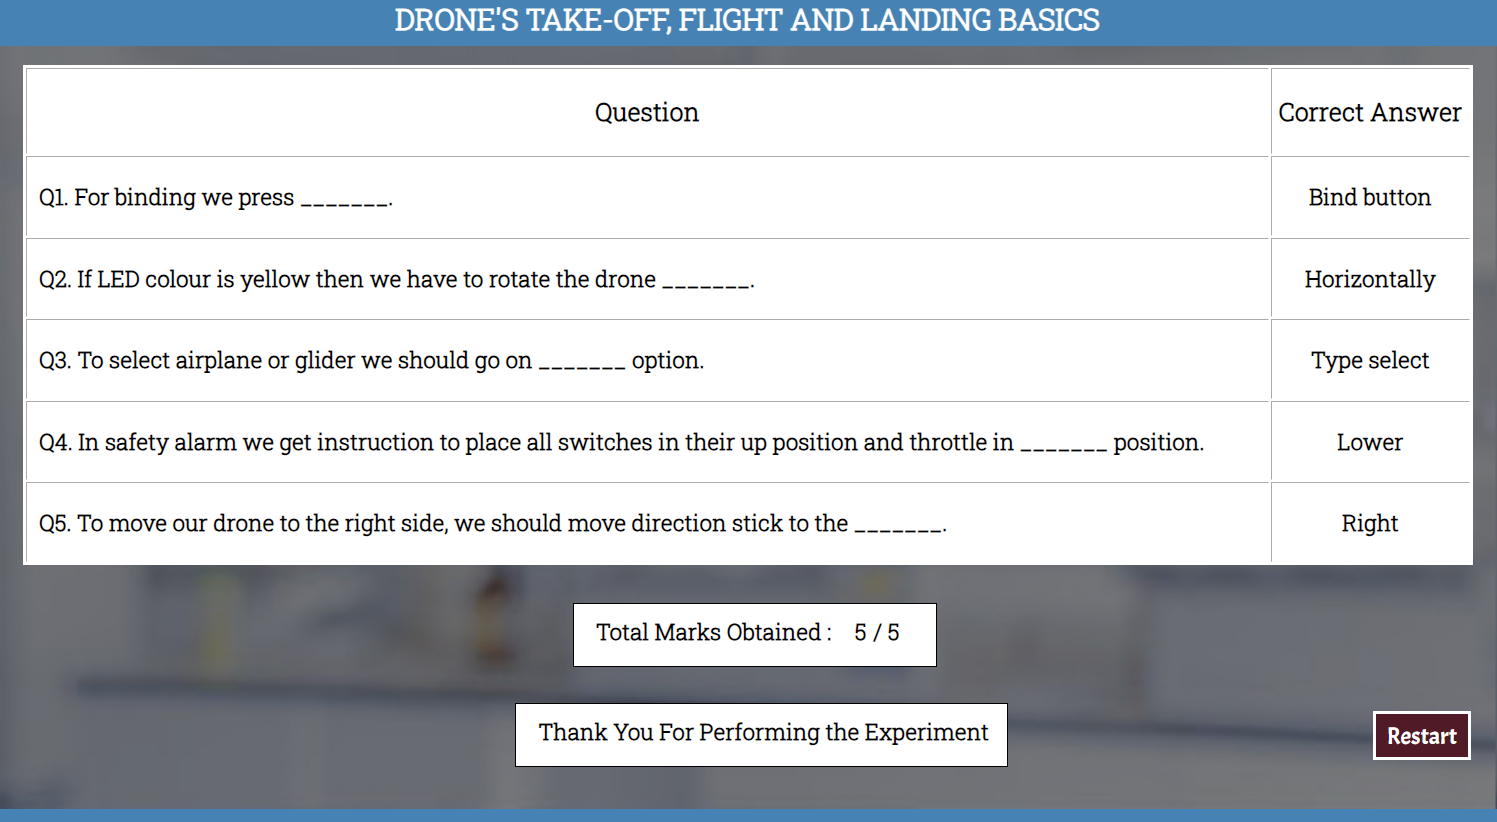1497x822 pixels.
Task: Click the blue footer bar
Action: (x=748, y=815)
